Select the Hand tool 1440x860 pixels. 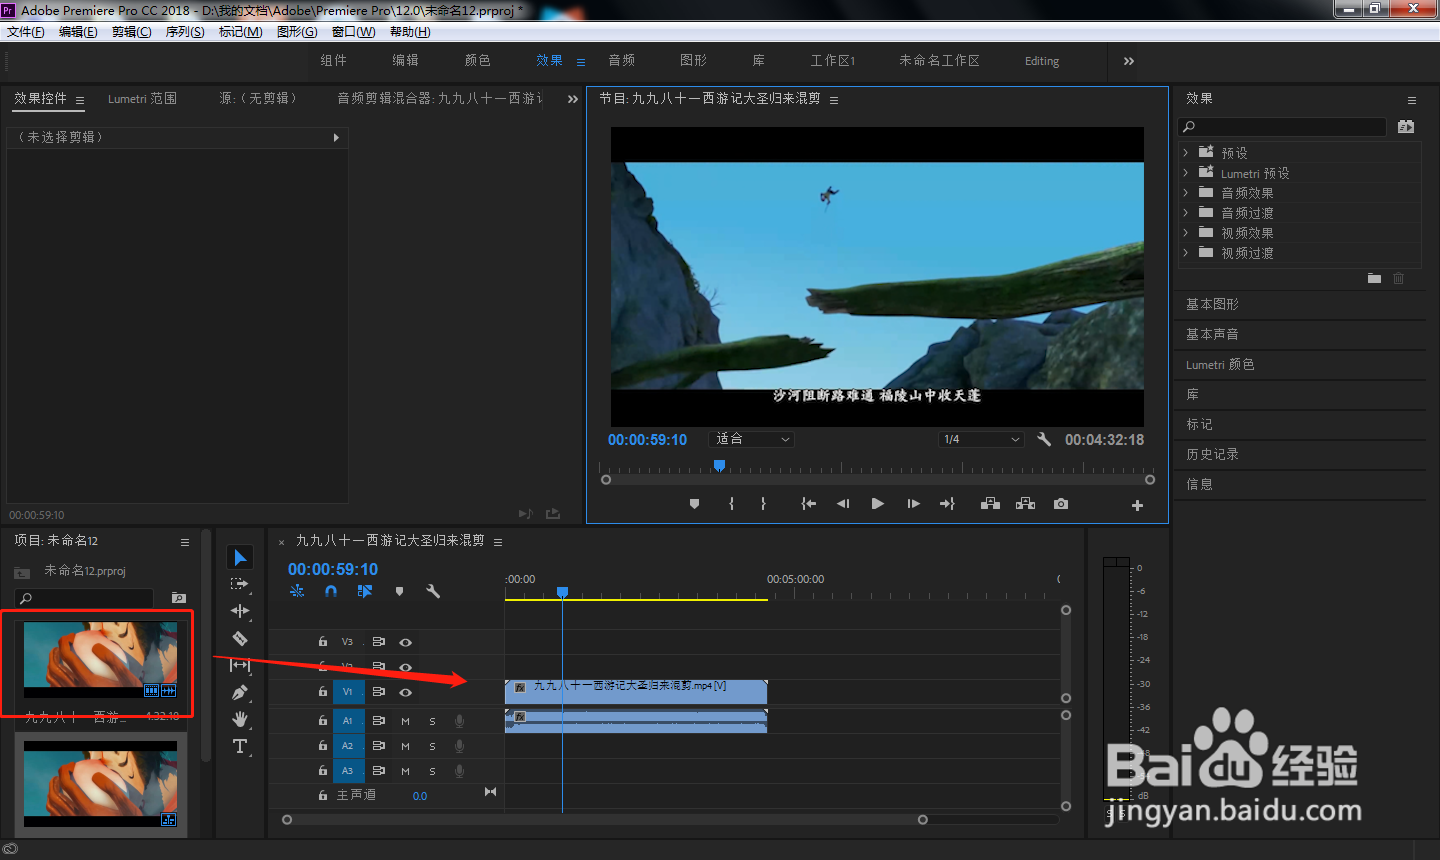[240, 719]
